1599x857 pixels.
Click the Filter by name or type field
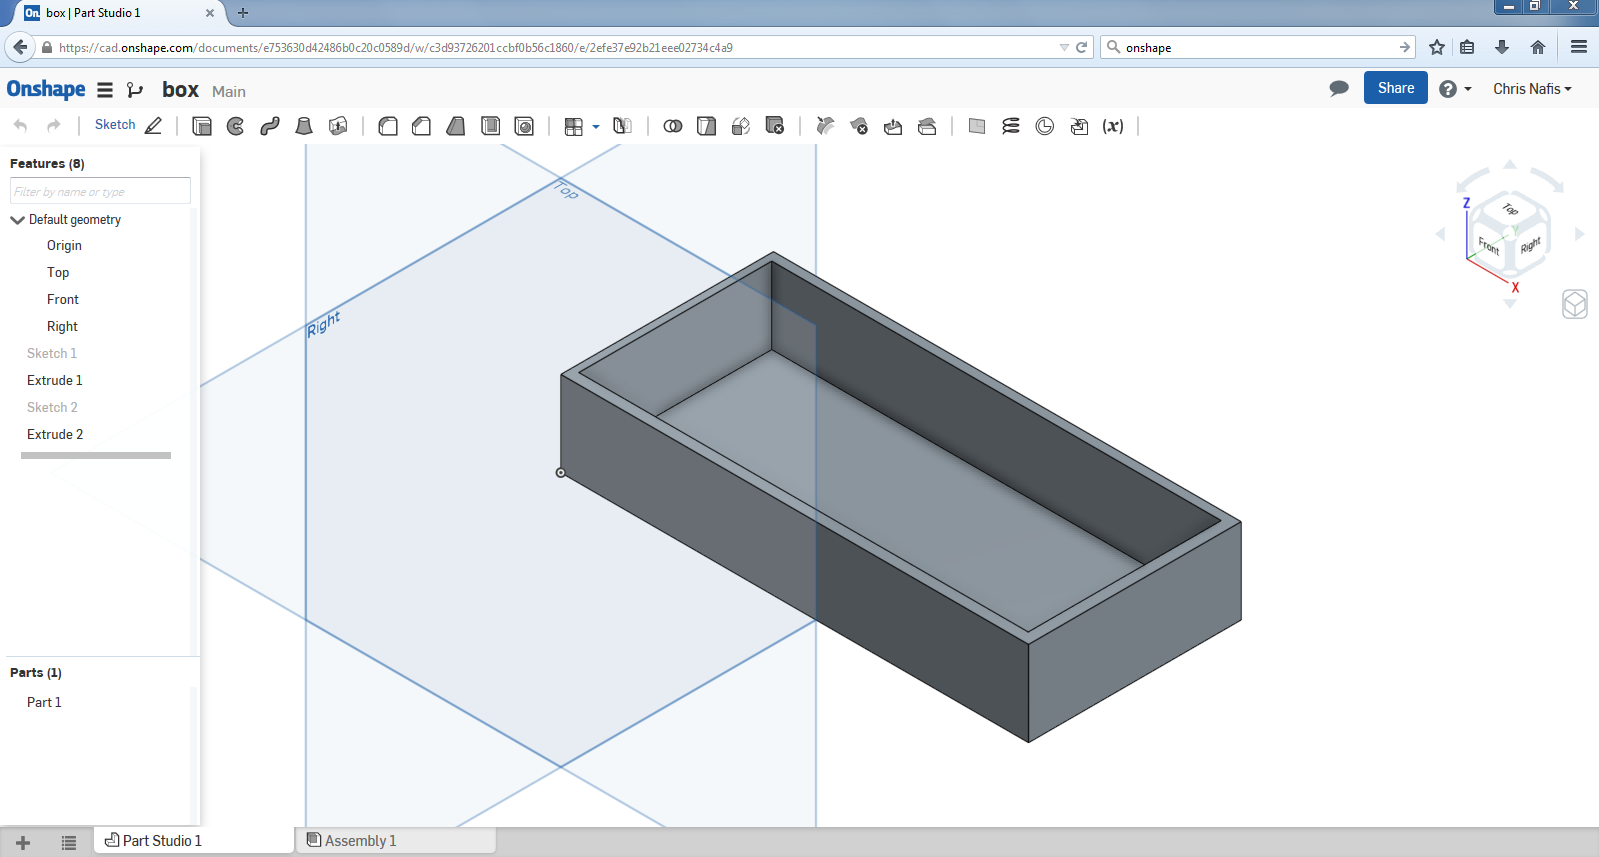pyautogui.click(x=100, y=191)
